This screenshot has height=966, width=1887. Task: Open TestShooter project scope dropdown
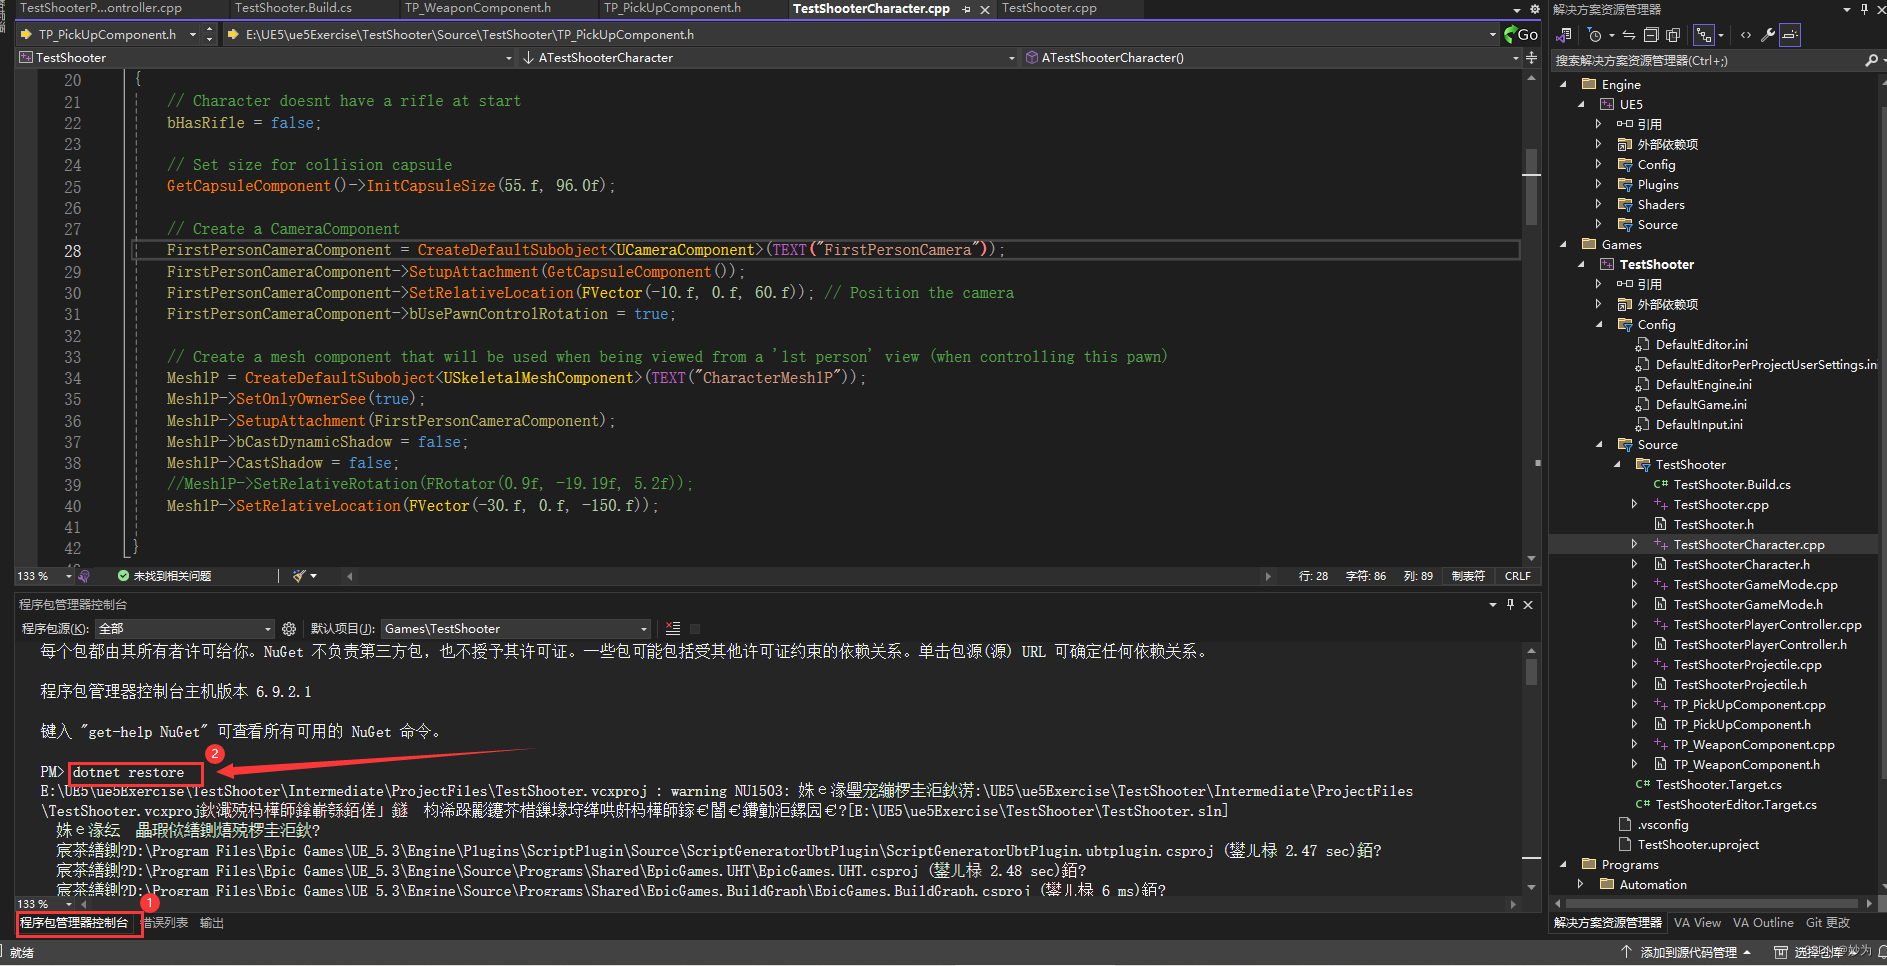pyautogui.click(x=509, y=58)
